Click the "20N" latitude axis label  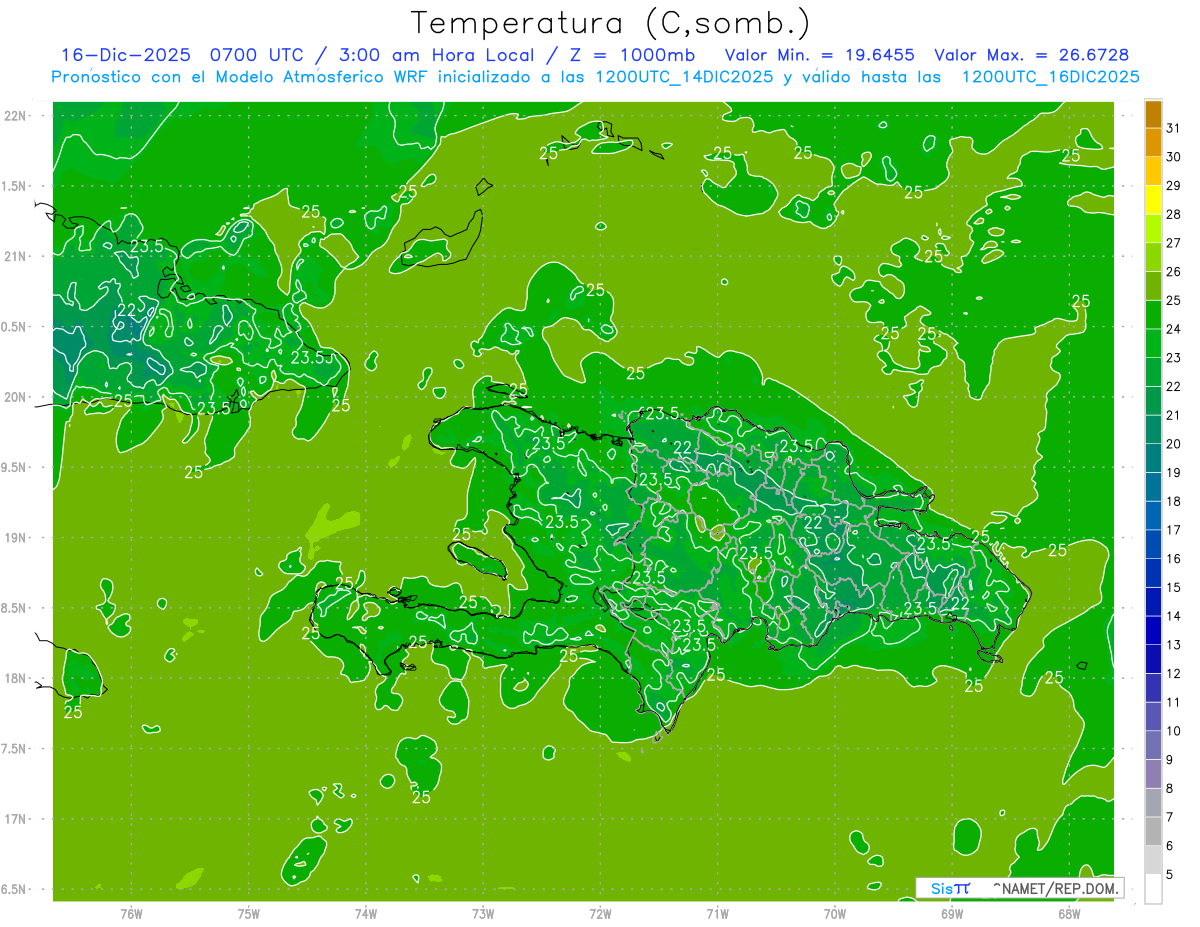(x=16, y=397)
